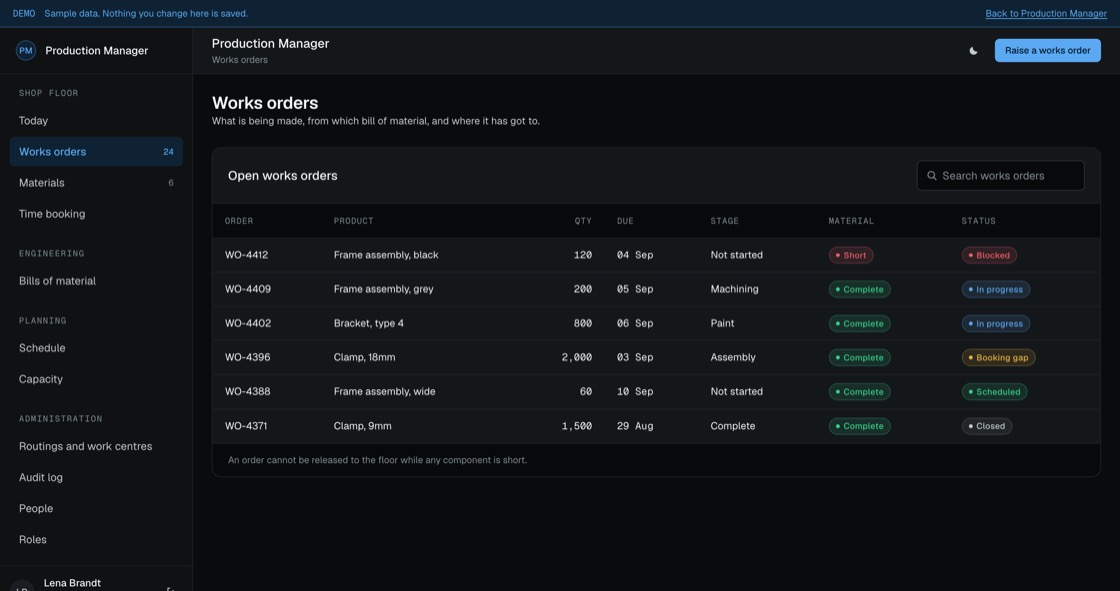Image resolution: width=1120 pixels, height=591 pixels.
Task: Raise a works order
Action: click(x=1047, y=51)
